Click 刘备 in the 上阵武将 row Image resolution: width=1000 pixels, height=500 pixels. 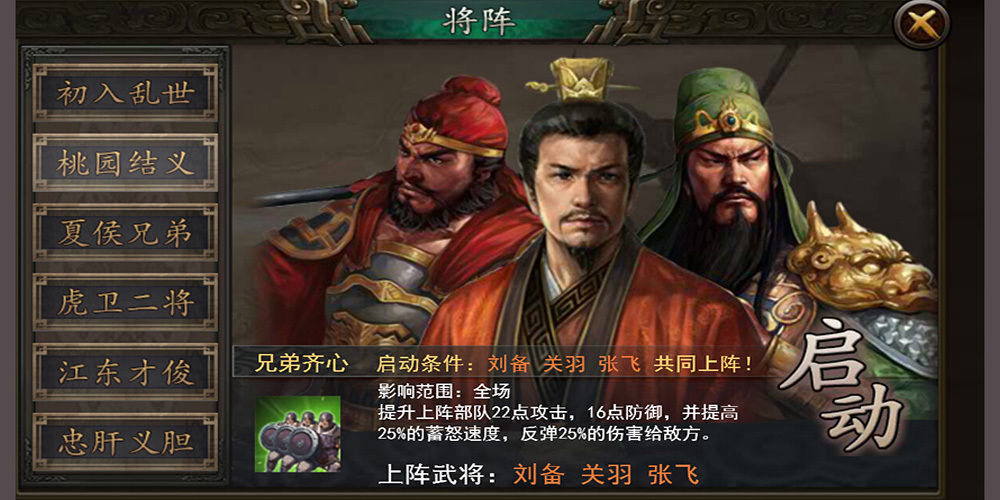[x=540, y=474]
